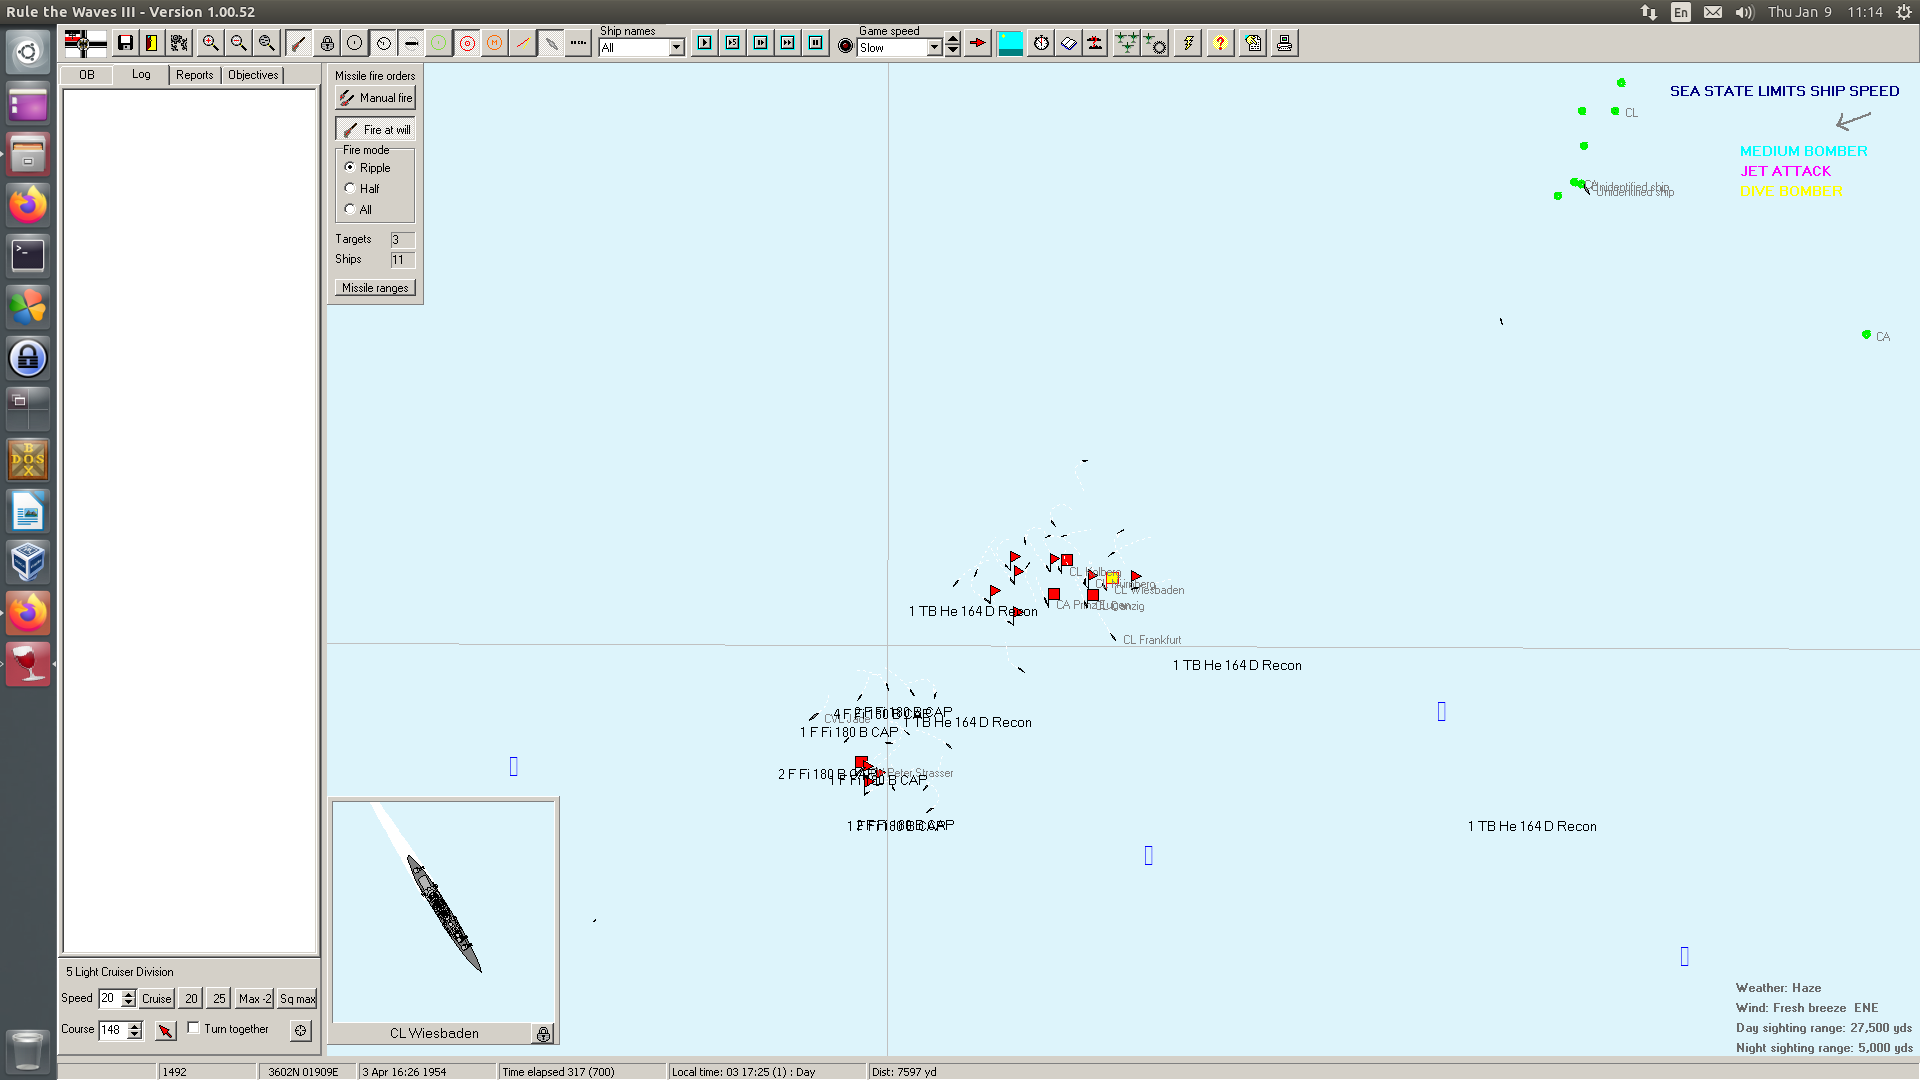Enable the Turn together checkbox
The image size is (1920, 1080).
point(194,1028)
